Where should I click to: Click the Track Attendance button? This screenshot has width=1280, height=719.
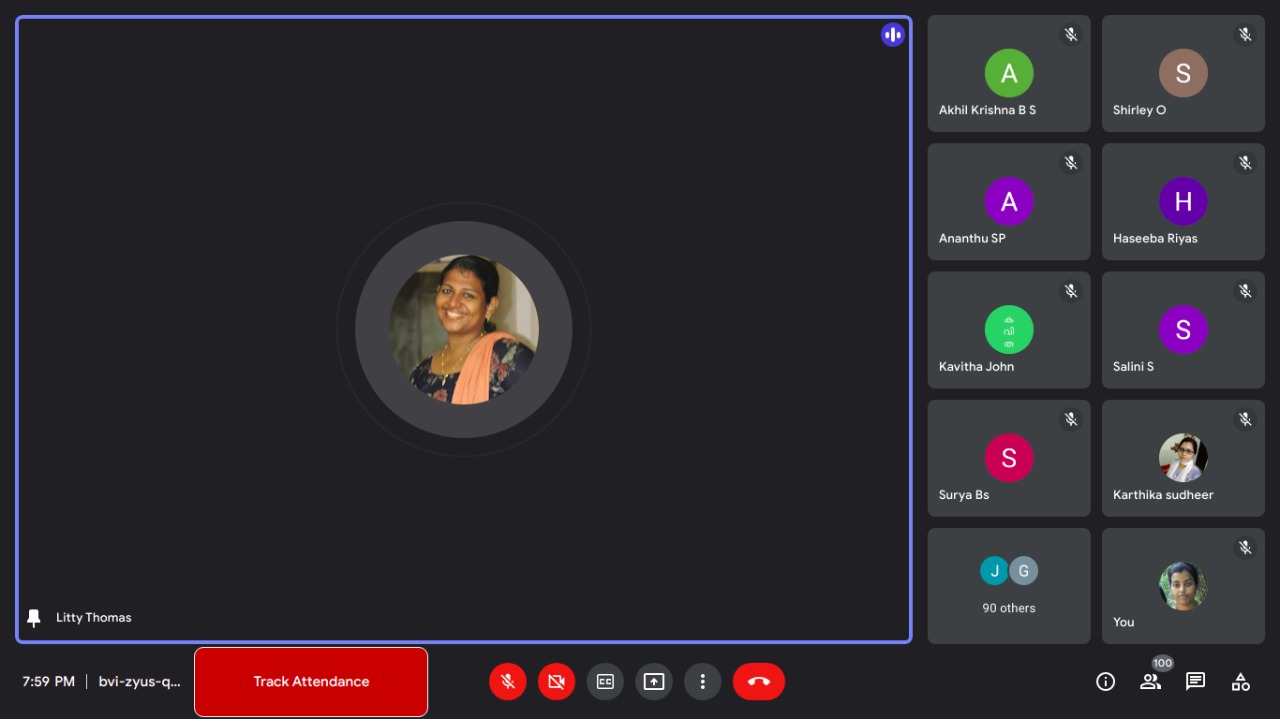pyautogui.click(x=311, y=682)
